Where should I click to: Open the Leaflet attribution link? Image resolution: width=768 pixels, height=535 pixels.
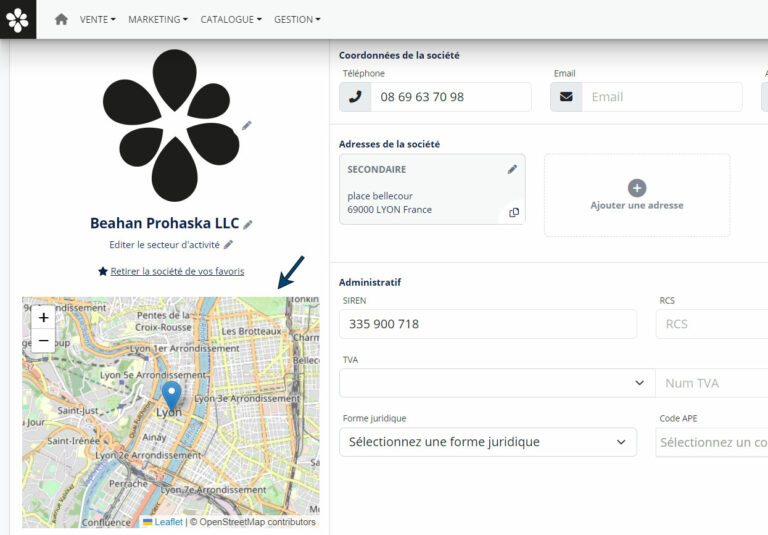[x=167, y=522]
